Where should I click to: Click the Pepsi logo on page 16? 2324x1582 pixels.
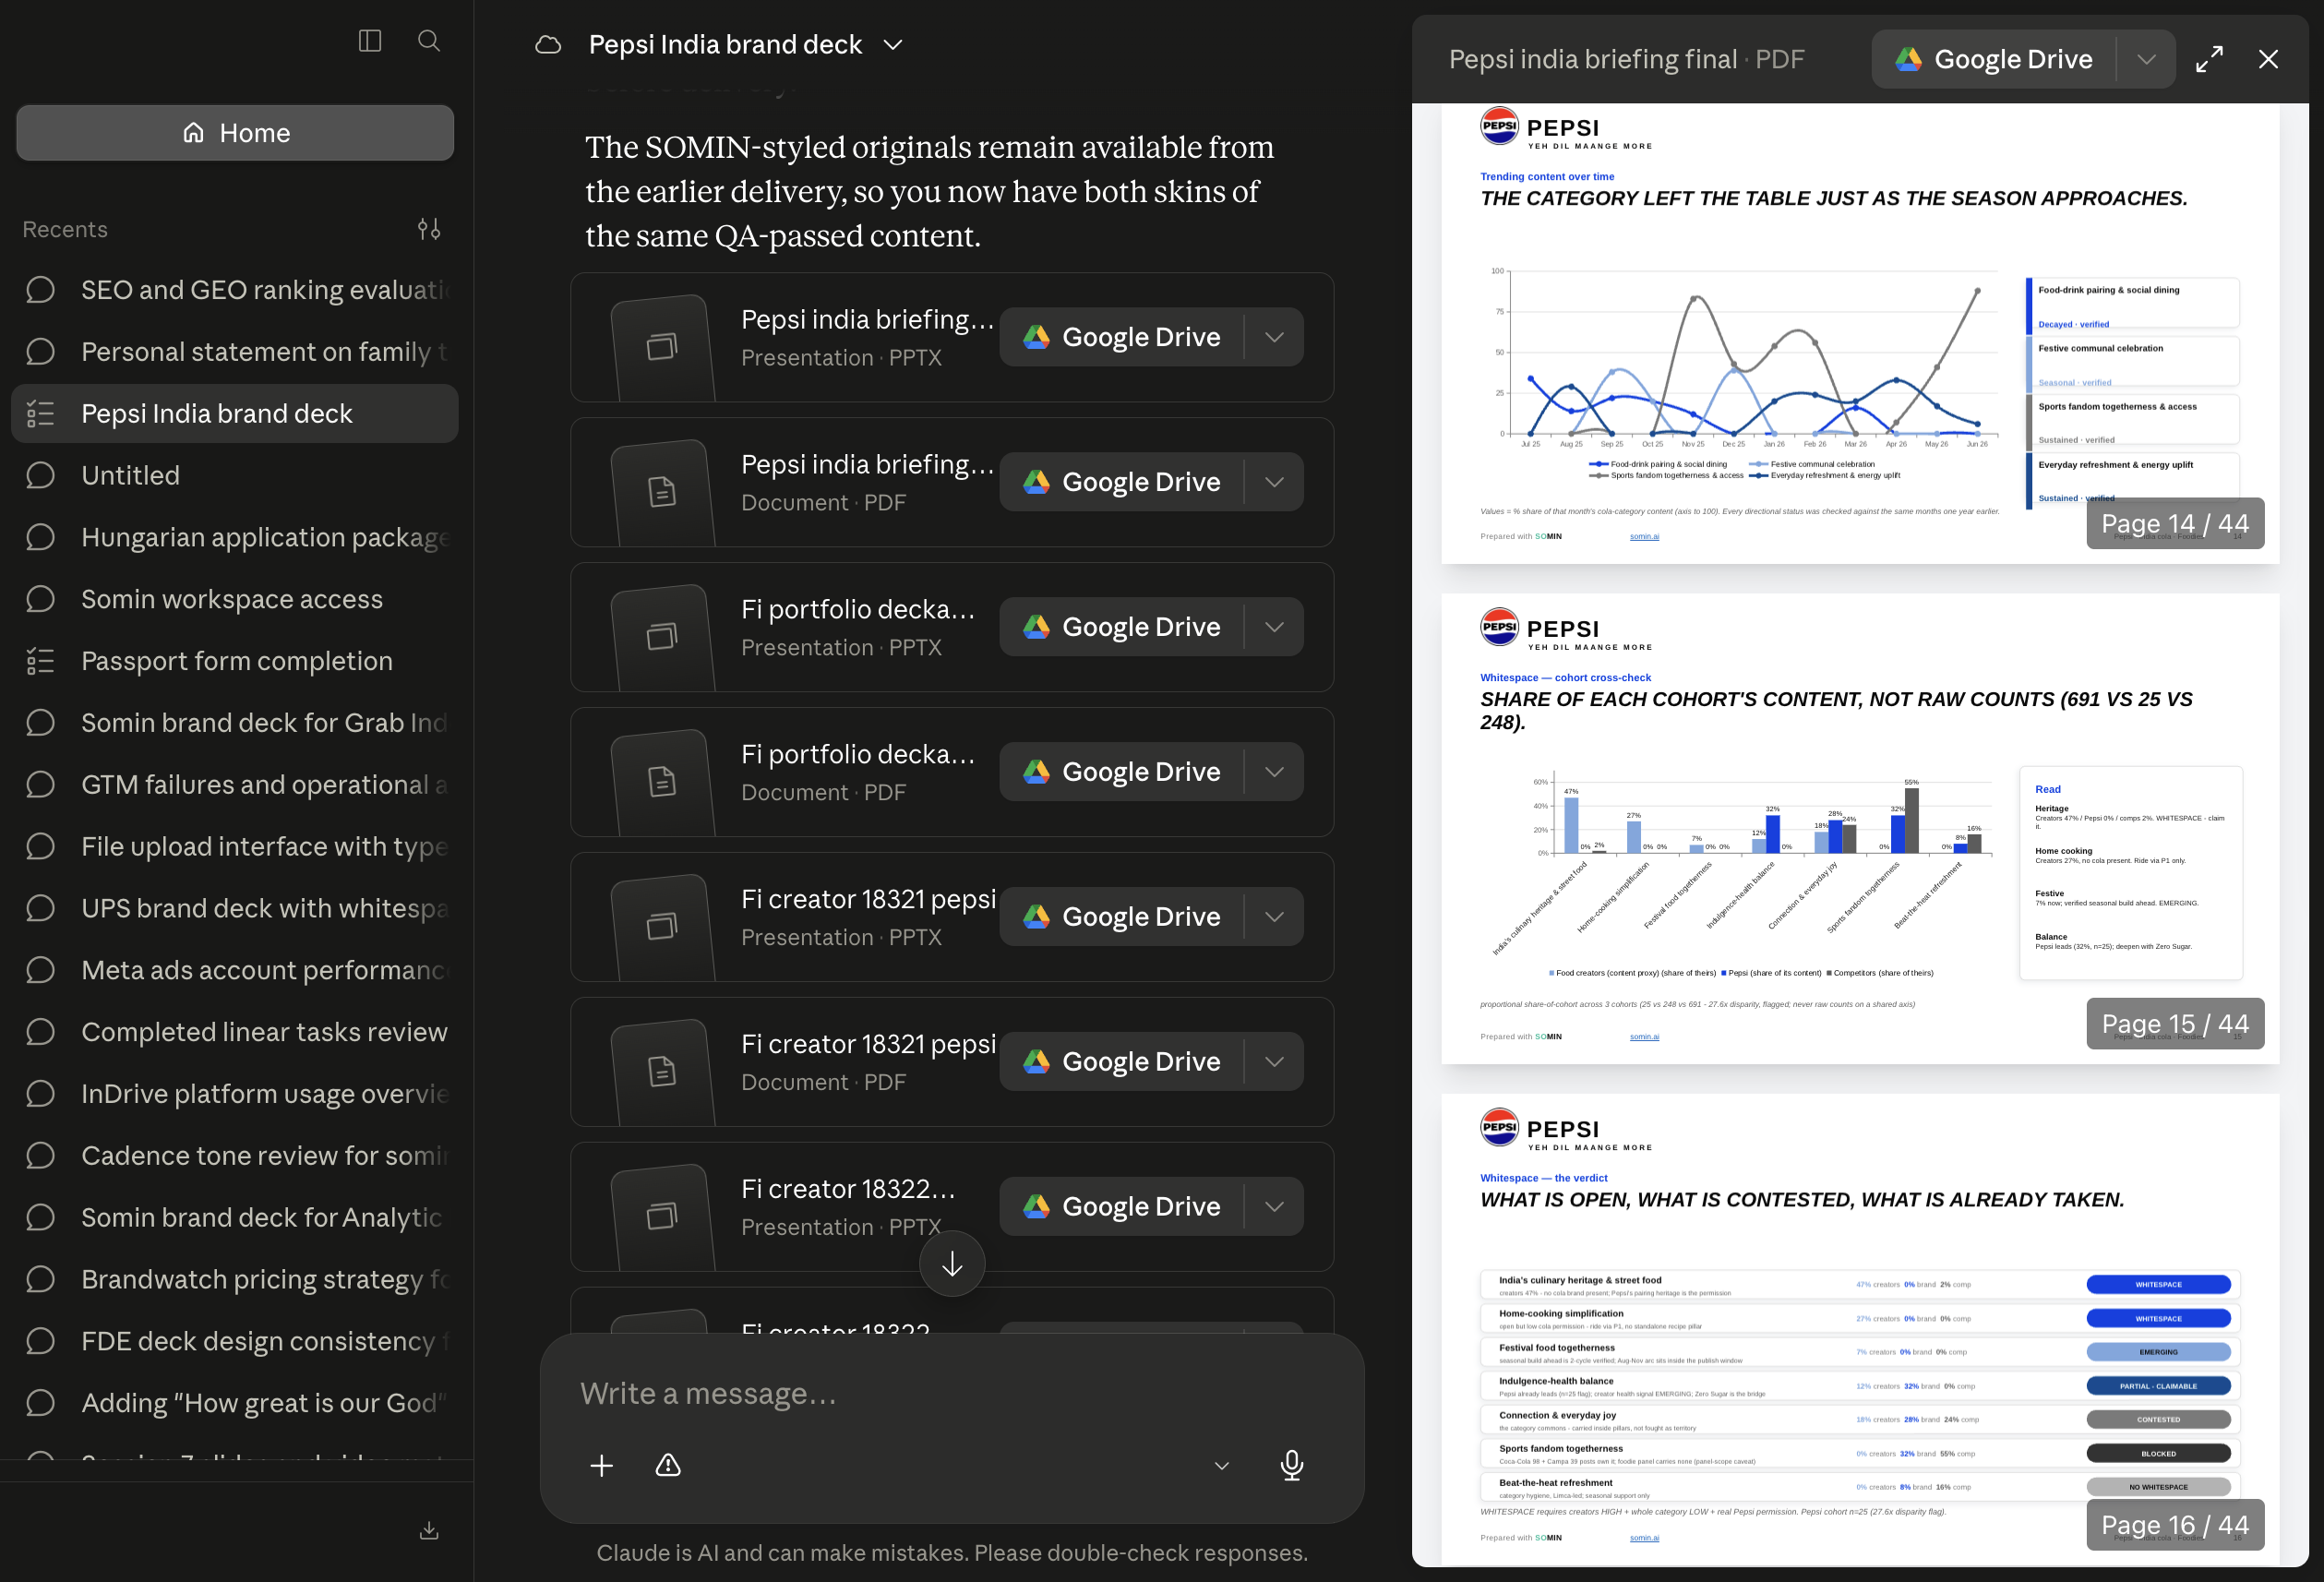coord(1499,1128)
